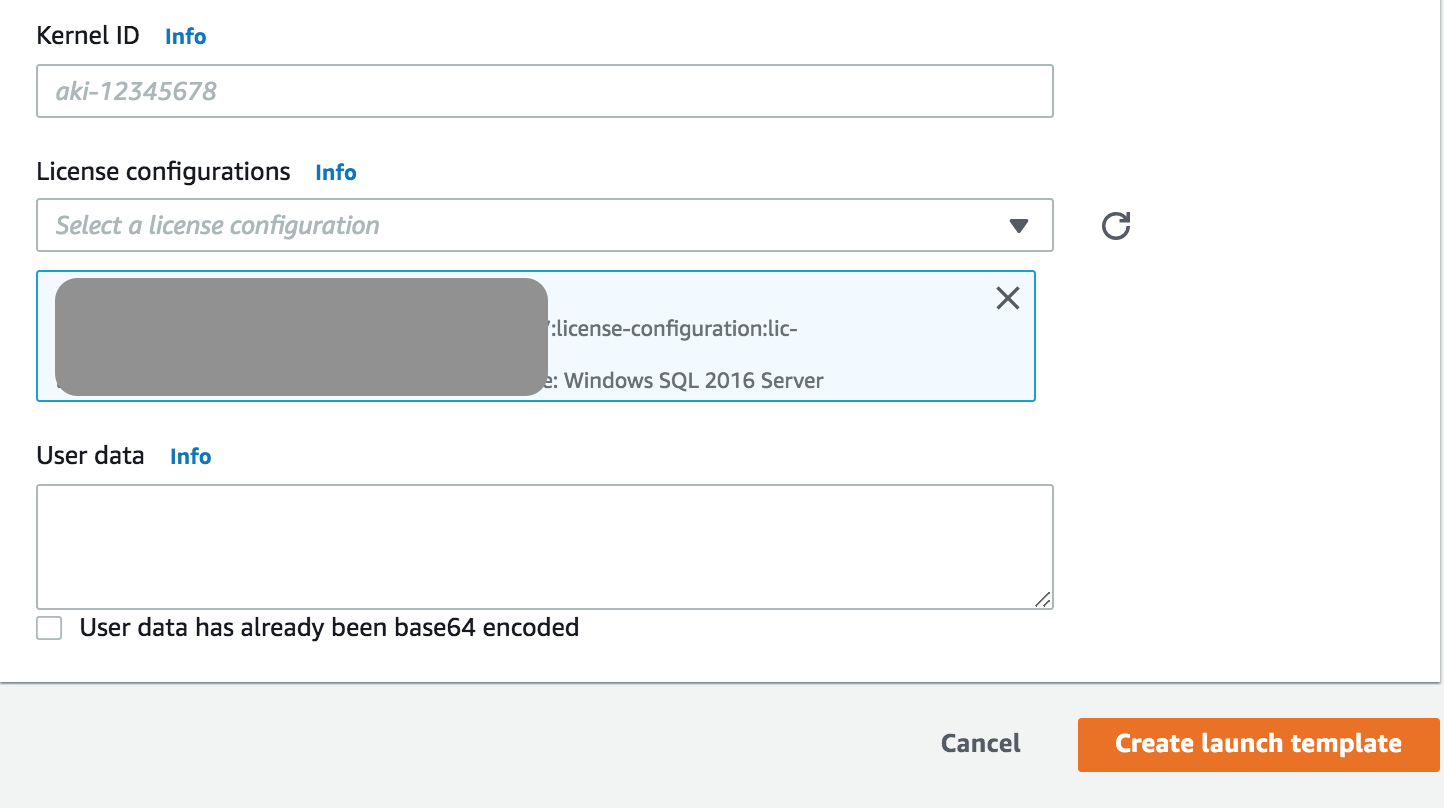
Task: Click the 'Windows SQL 2016 Server' text
Action: (x=694, y=380)
